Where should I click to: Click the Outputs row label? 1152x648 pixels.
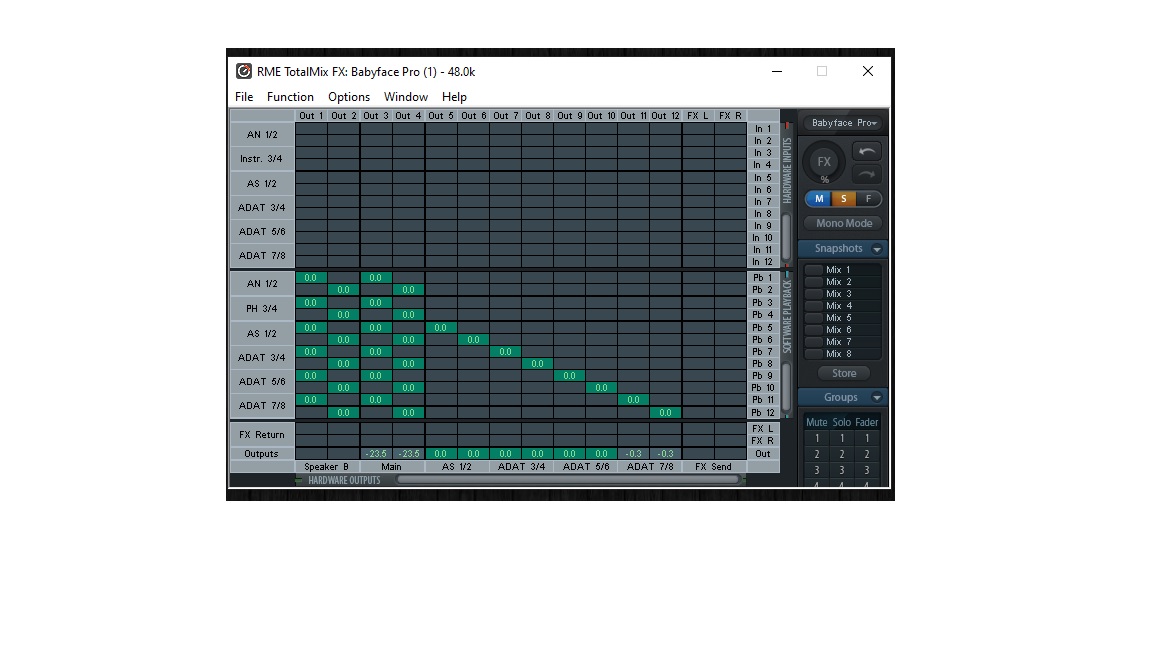tap(262, 454)
